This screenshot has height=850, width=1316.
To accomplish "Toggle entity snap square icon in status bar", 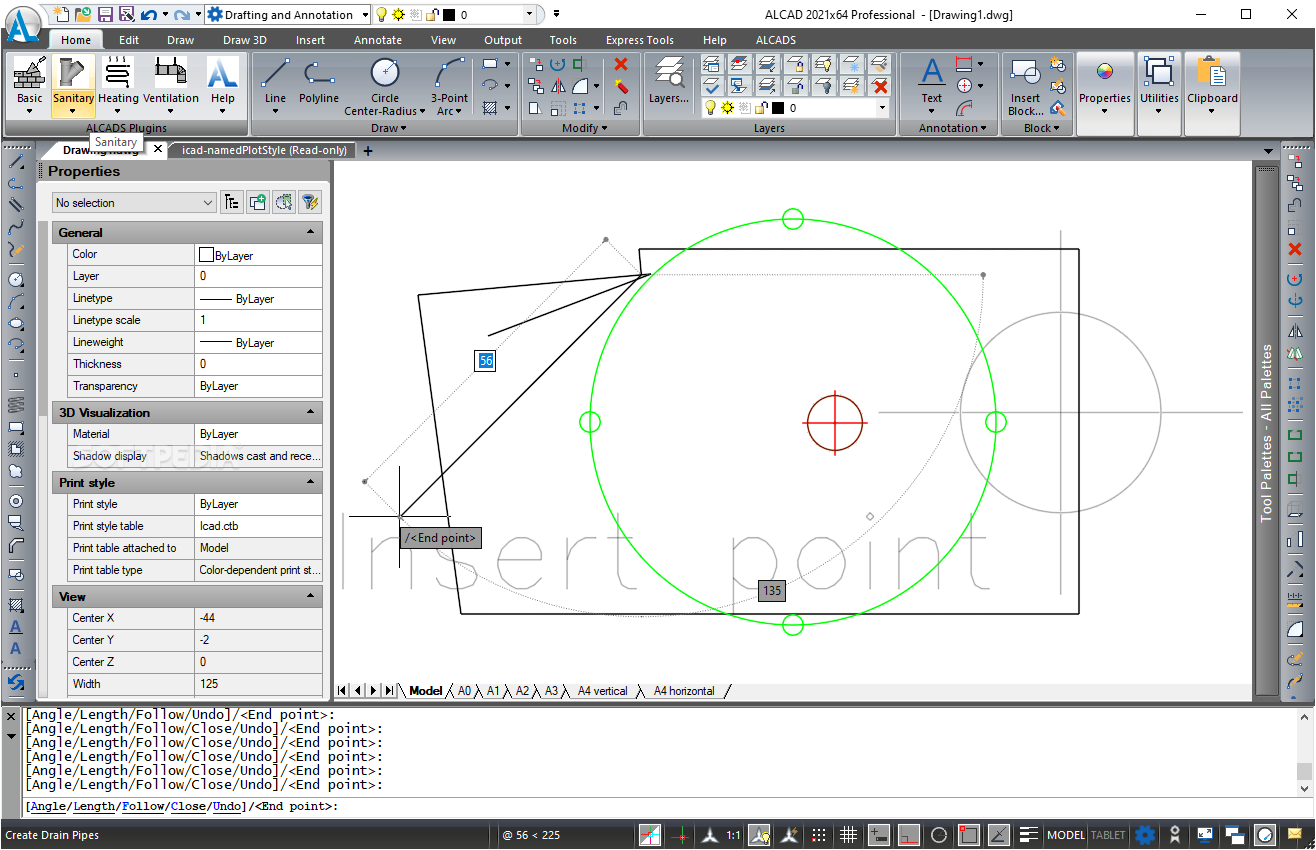I will click(x=968, y=835).
